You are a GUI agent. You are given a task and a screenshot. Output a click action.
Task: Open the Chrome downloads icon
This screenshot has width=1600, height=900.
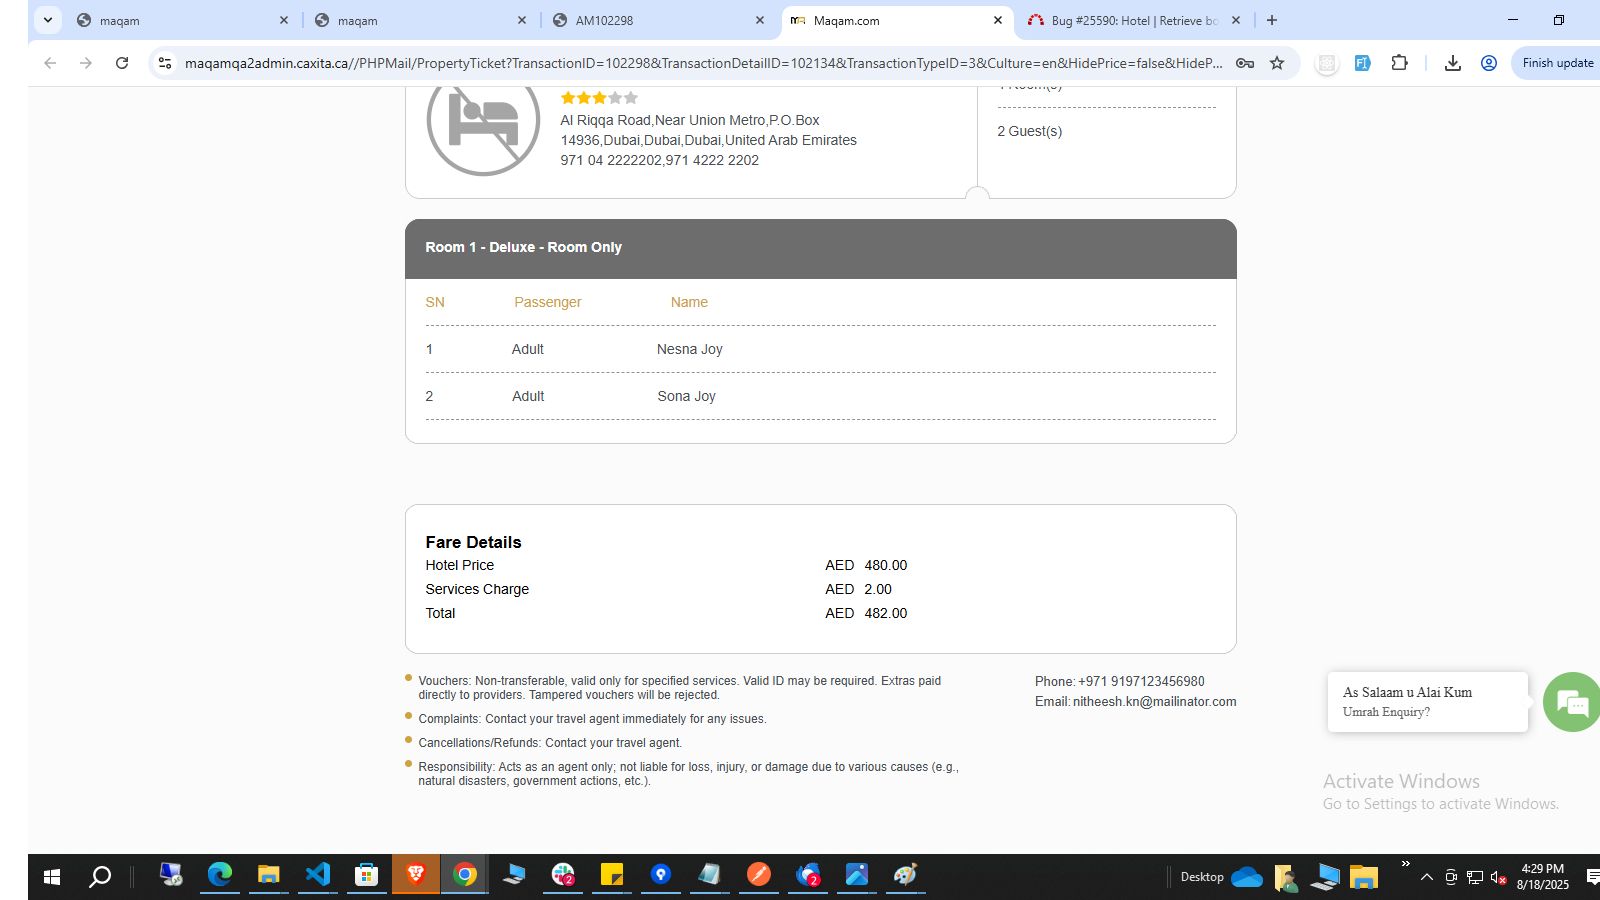[x=1452, y=63]
